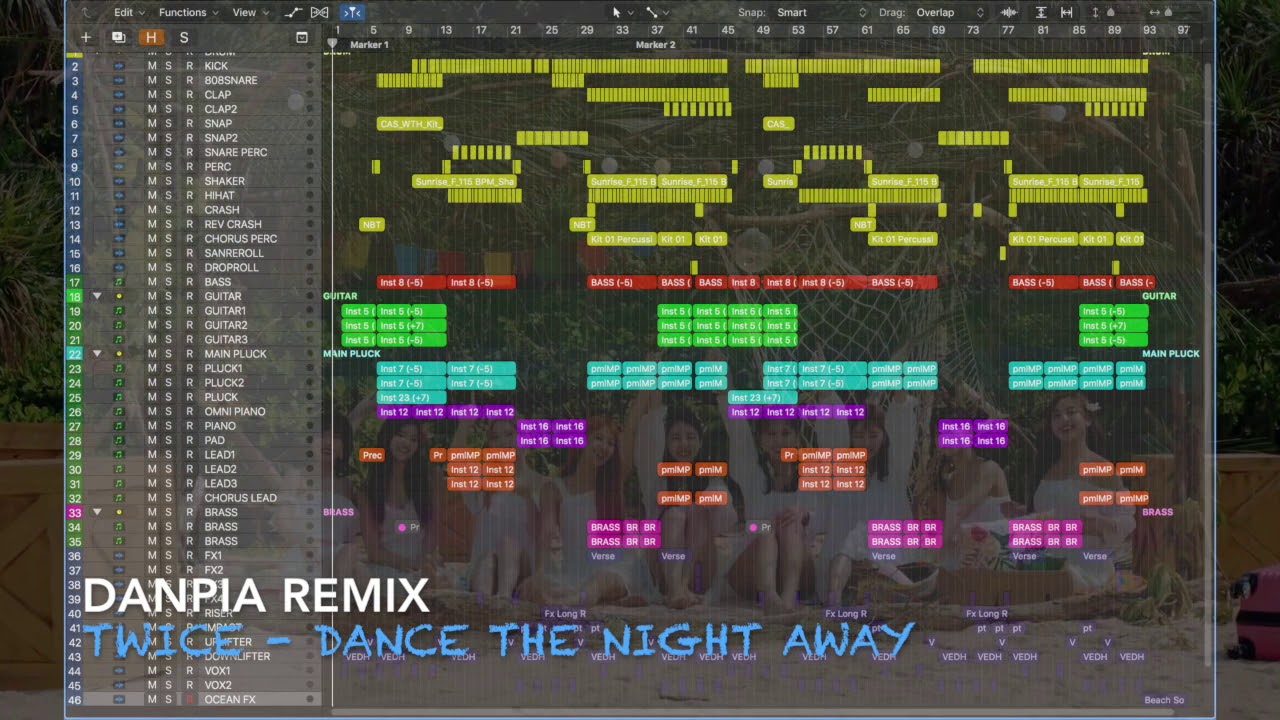This screenshot has height=720, width=1280.
Task: Solo the PIANO track
Action: pos(168,426)
